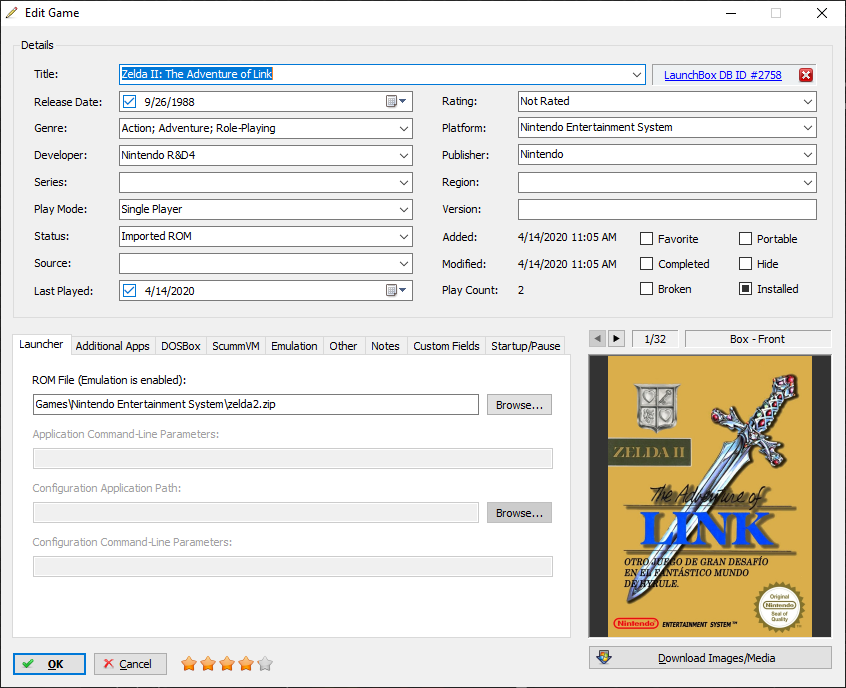Open the Emulation tab
Image resolution: width=846 pixels, height=688 pixels.
pos(294,346)
